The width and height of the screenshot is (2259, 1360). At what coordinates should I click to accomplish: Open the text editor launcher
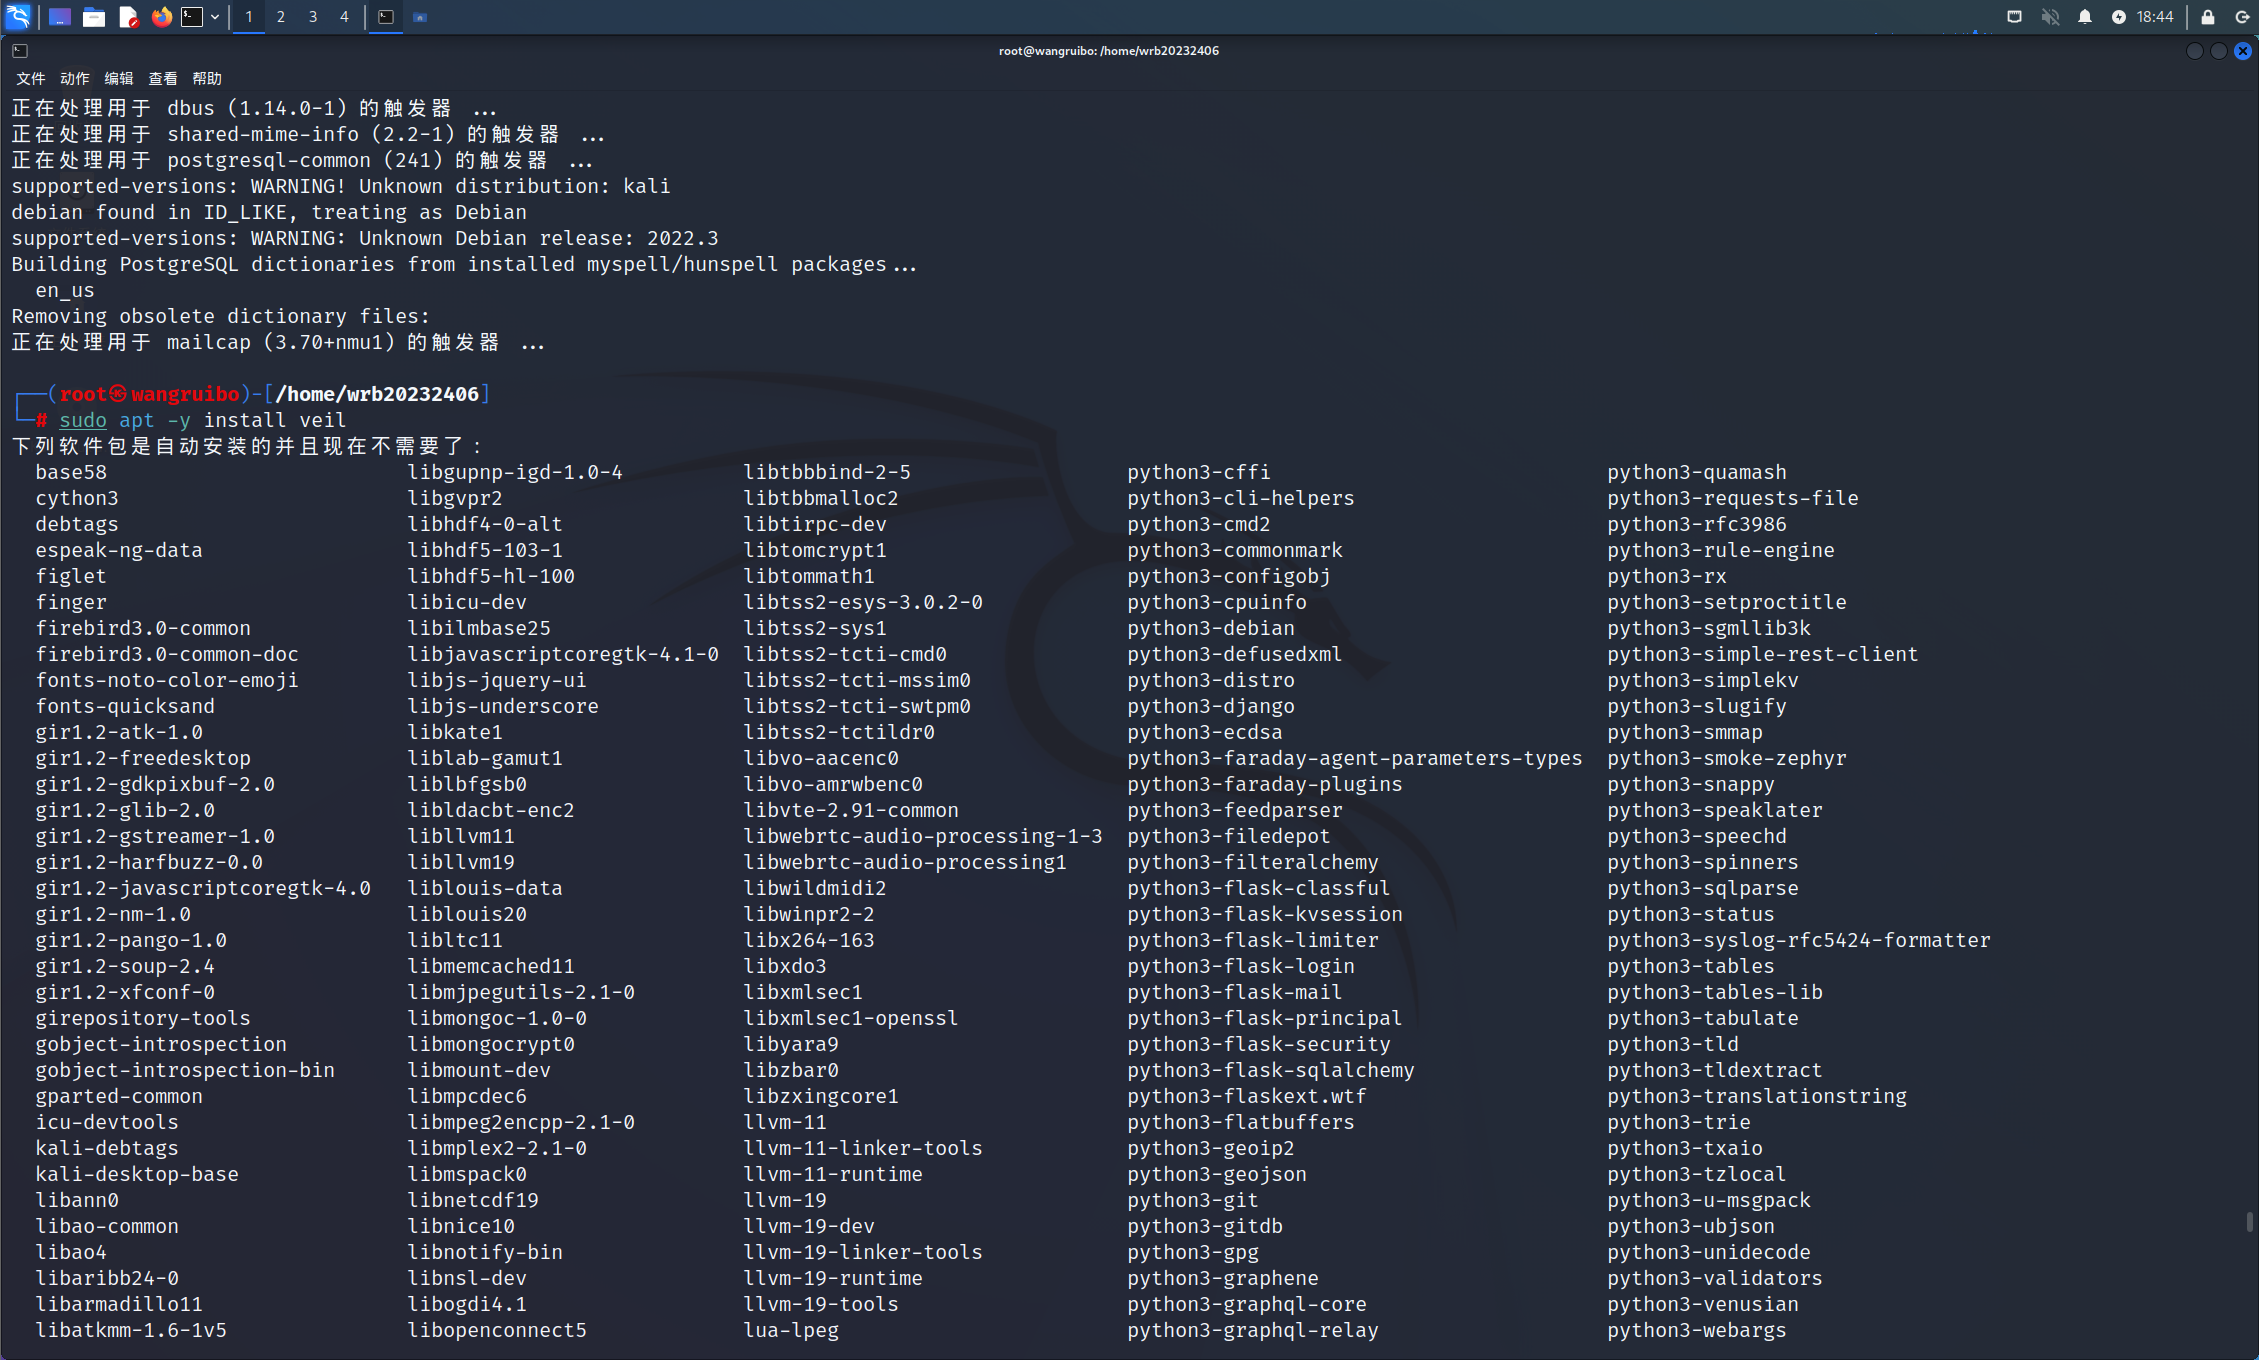pyautogui.click(x=128, y=16)
